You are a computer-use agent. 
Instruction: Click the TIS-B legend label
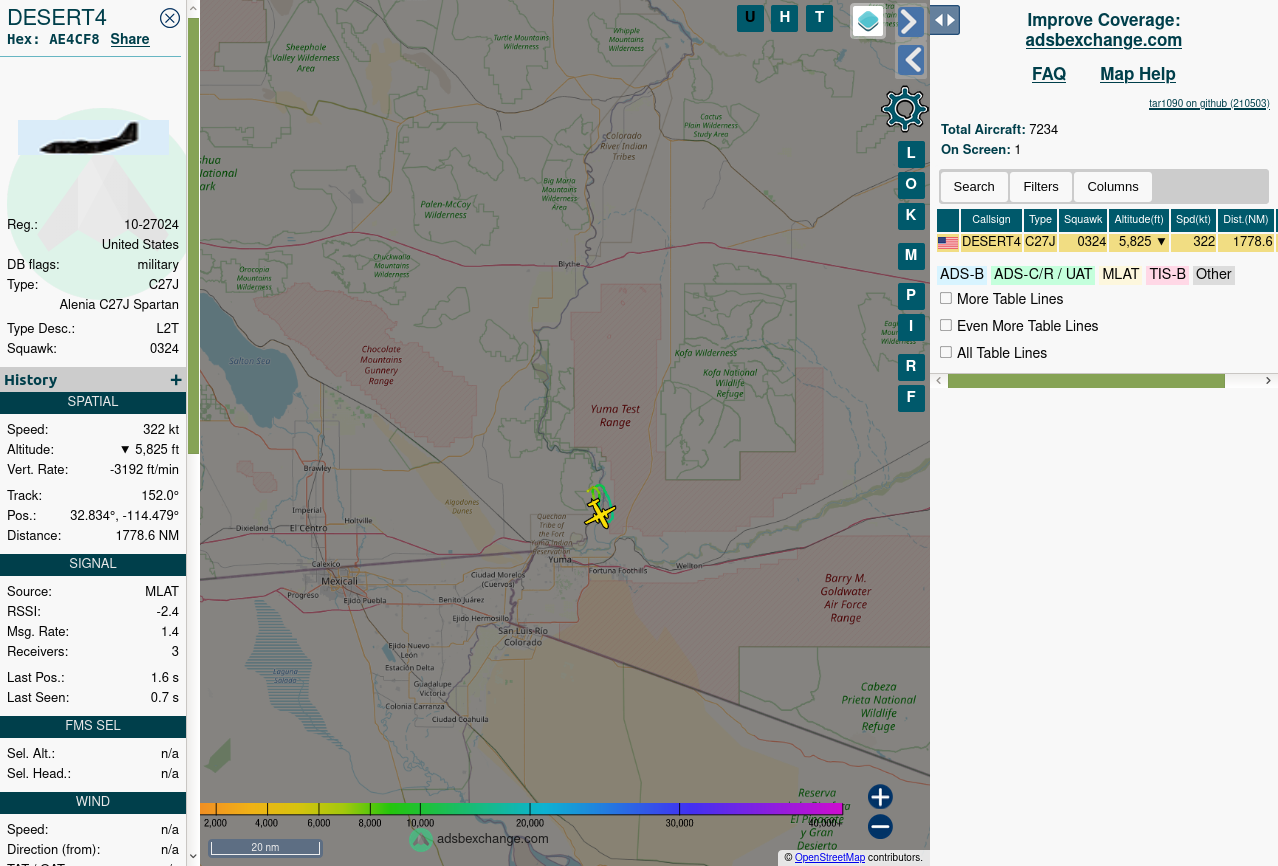[x=1167, y=274]
